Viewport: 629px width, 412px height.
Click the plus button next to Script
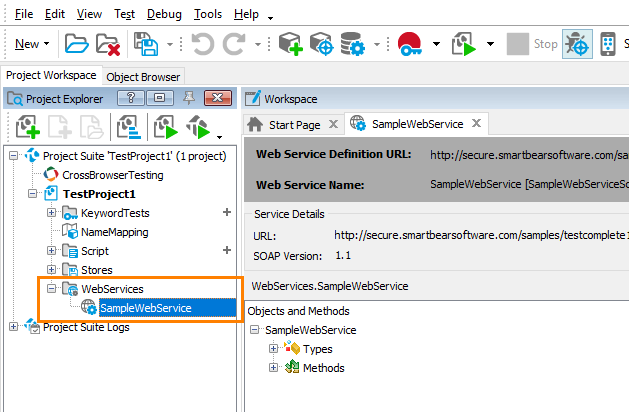pos(226,250)
